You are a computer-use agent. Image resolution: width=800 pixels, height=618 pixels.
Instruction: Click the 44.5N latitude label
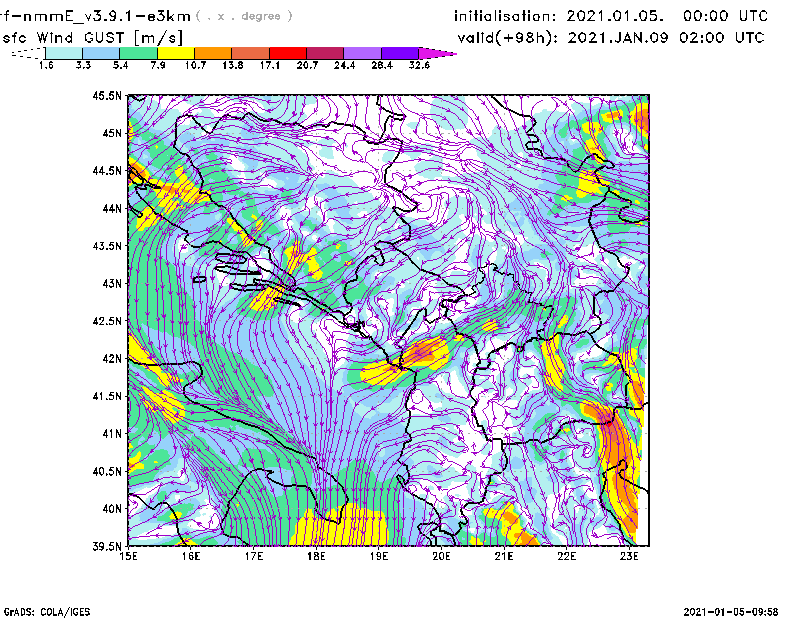point(107,170)
